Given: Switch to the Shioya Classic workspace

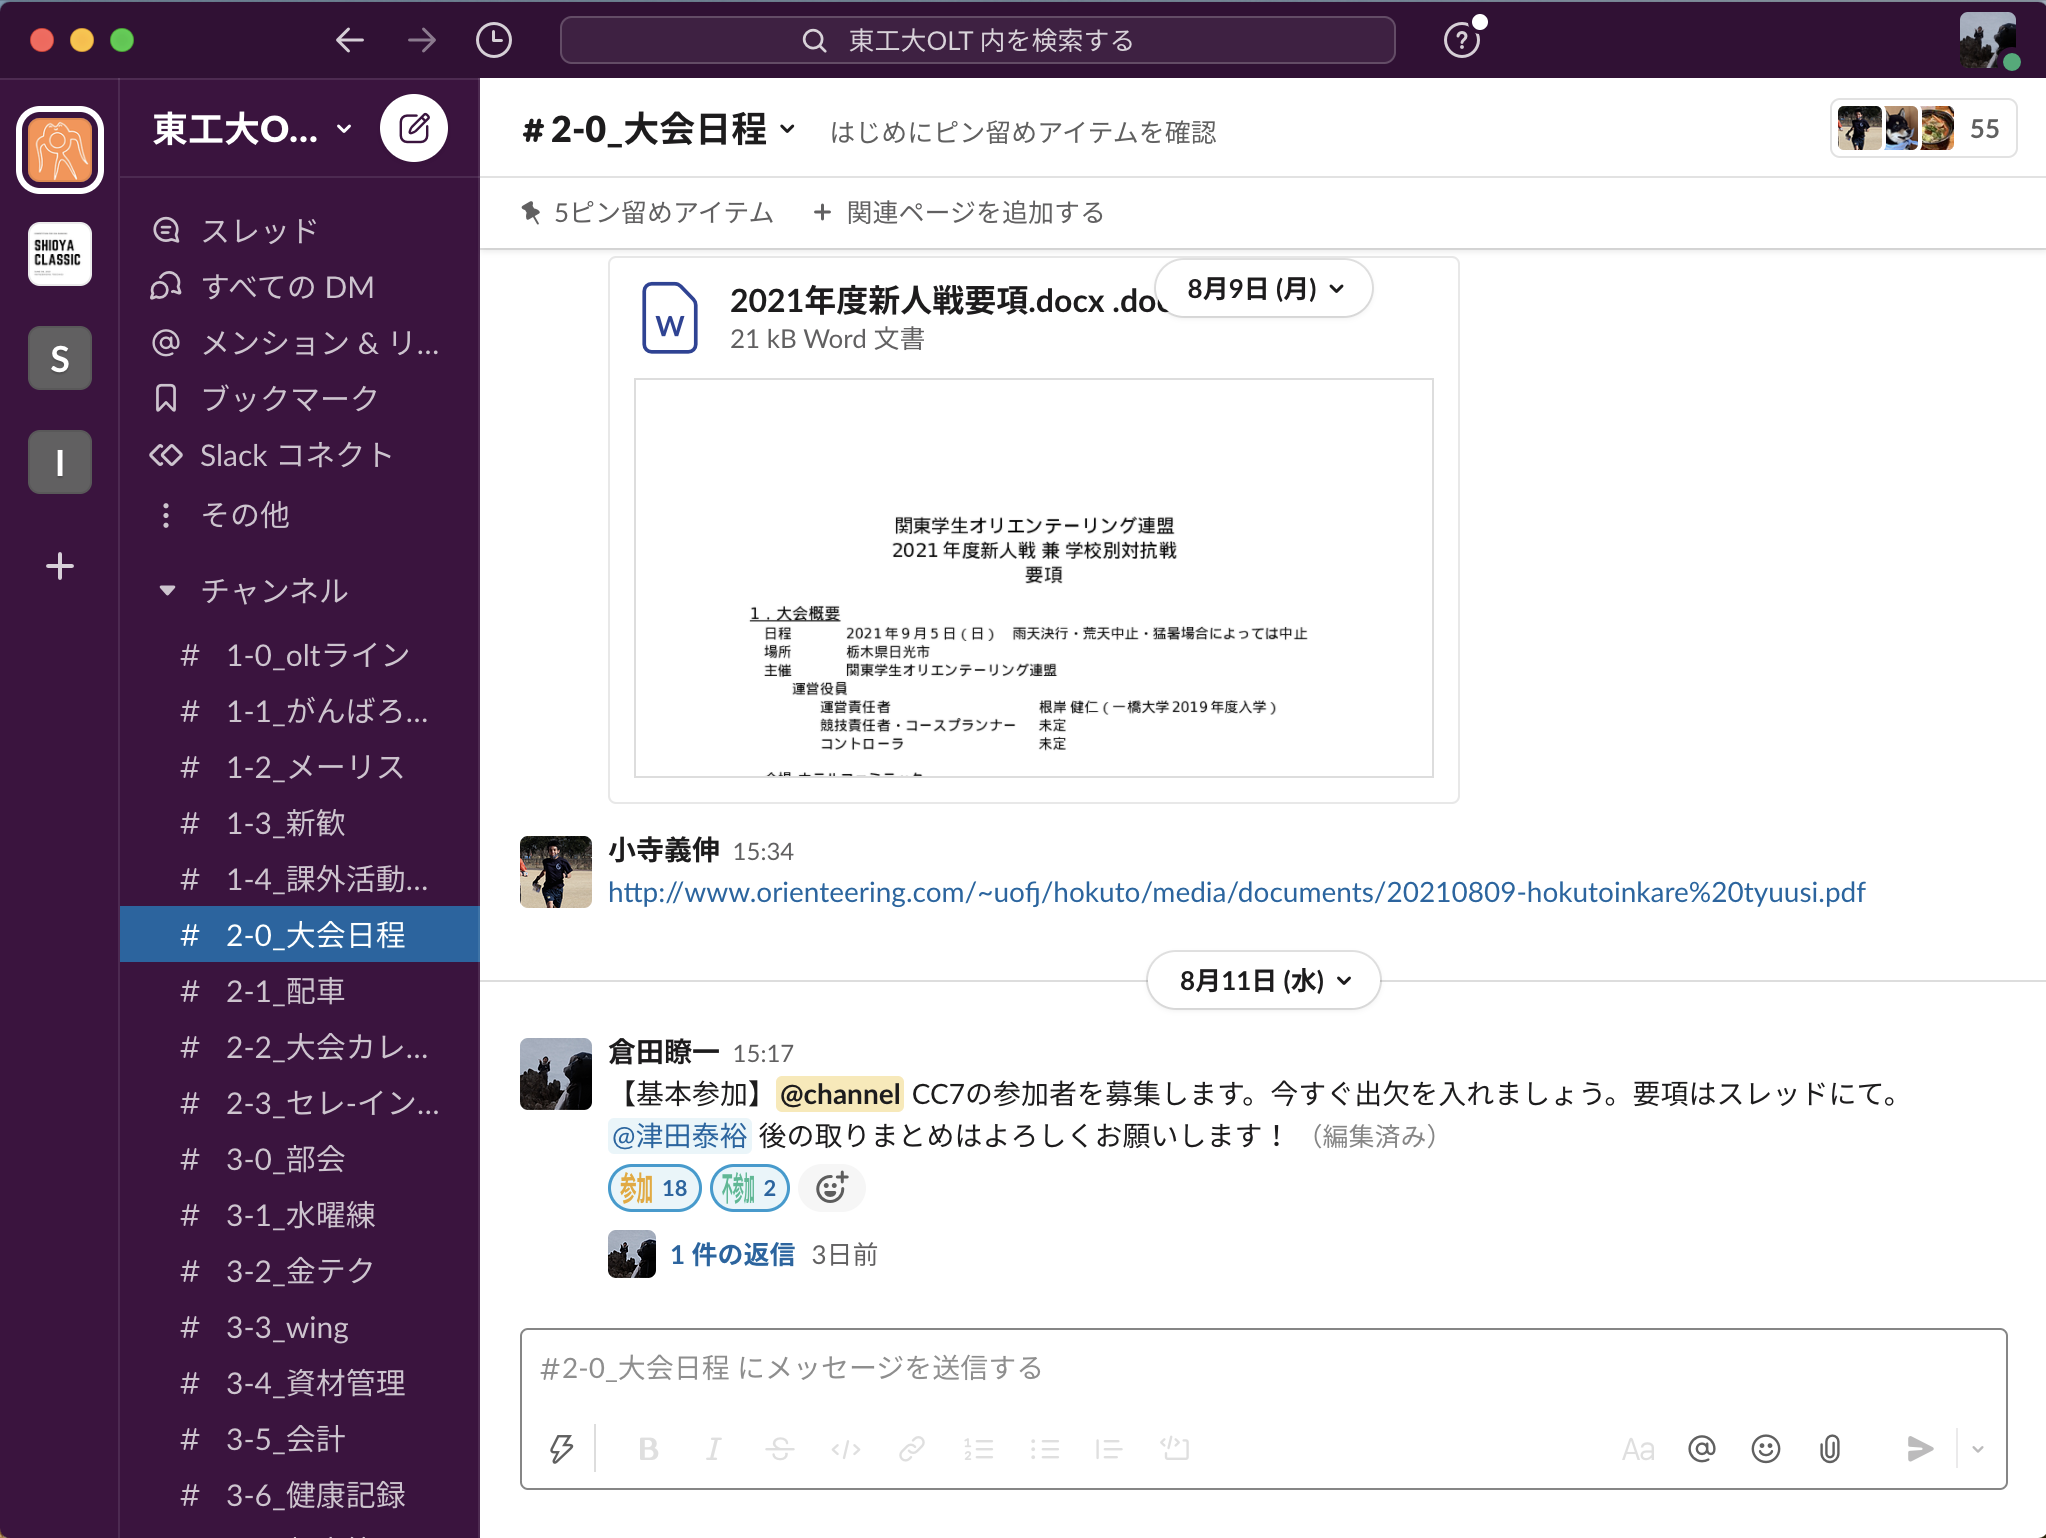Looking at the screenshot, I should (x=60, y=254).
